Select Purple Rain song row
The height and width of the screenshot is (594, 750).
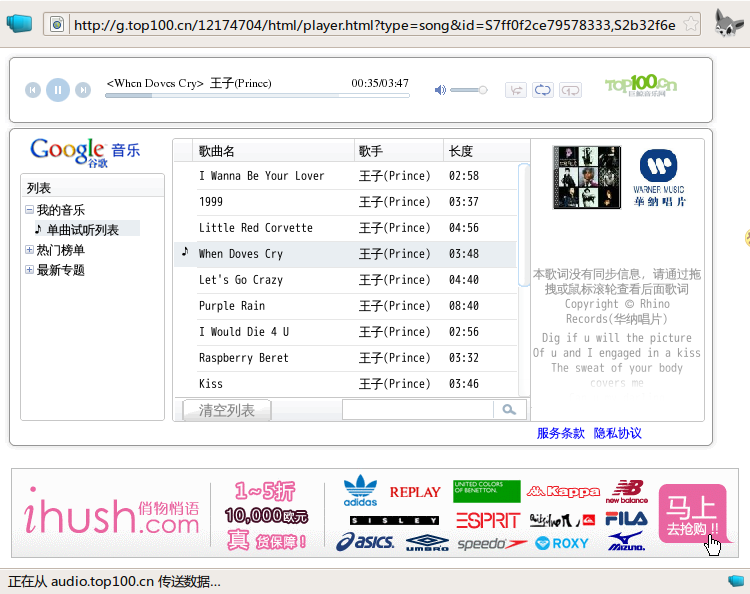345,306
